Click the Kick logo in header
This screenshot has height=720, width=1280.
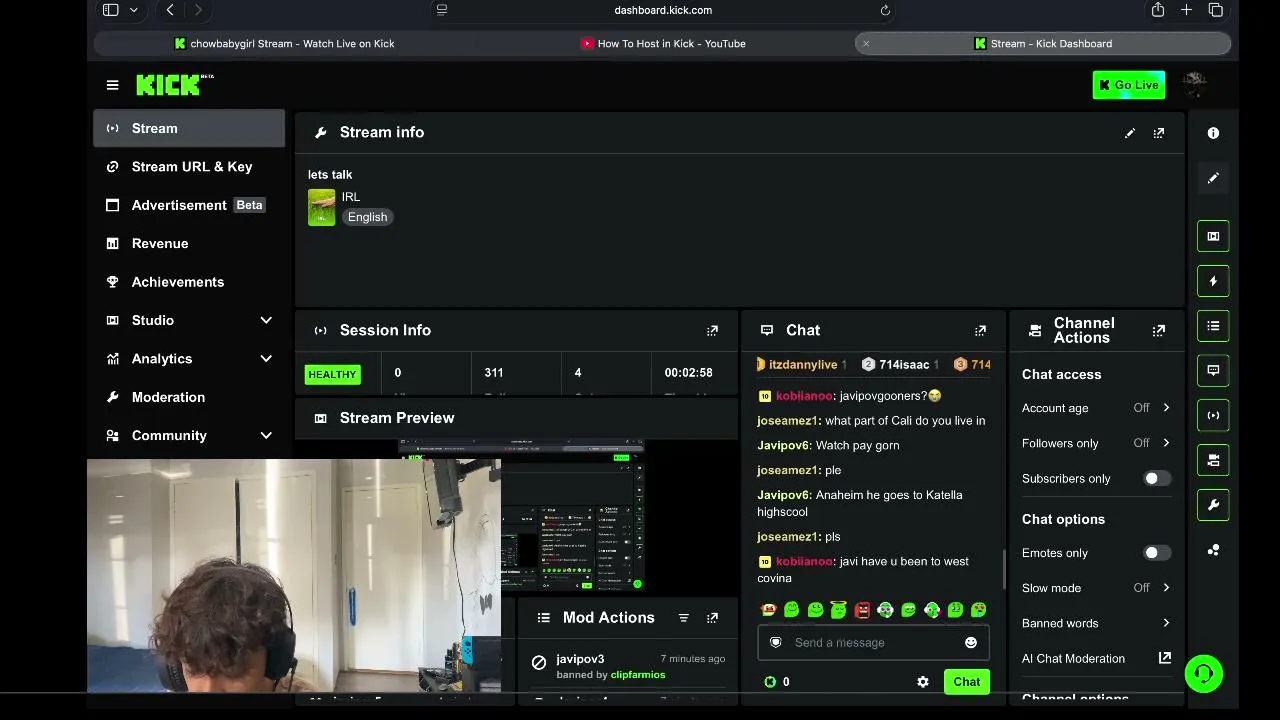point(175,85)
